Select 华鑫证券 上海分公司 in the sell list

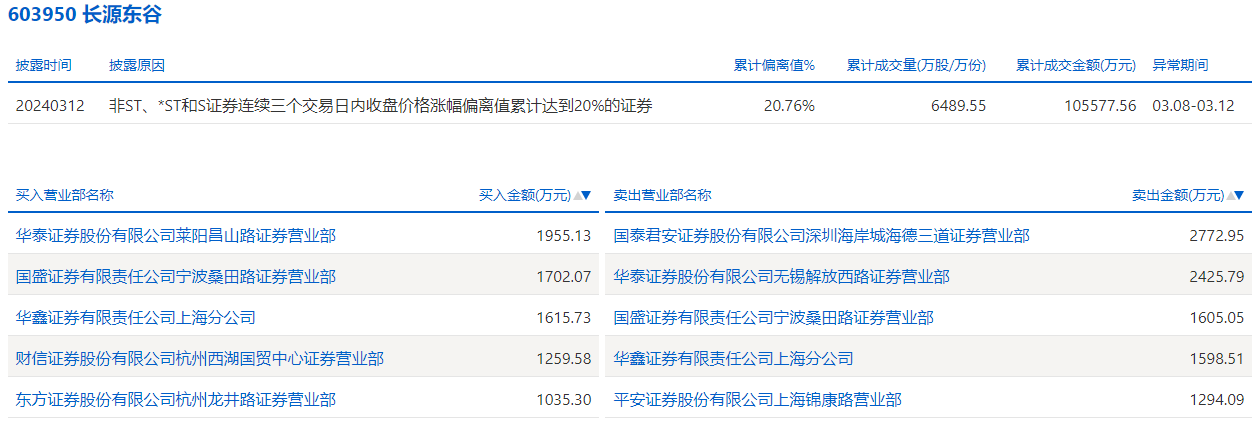click(733, 359)
